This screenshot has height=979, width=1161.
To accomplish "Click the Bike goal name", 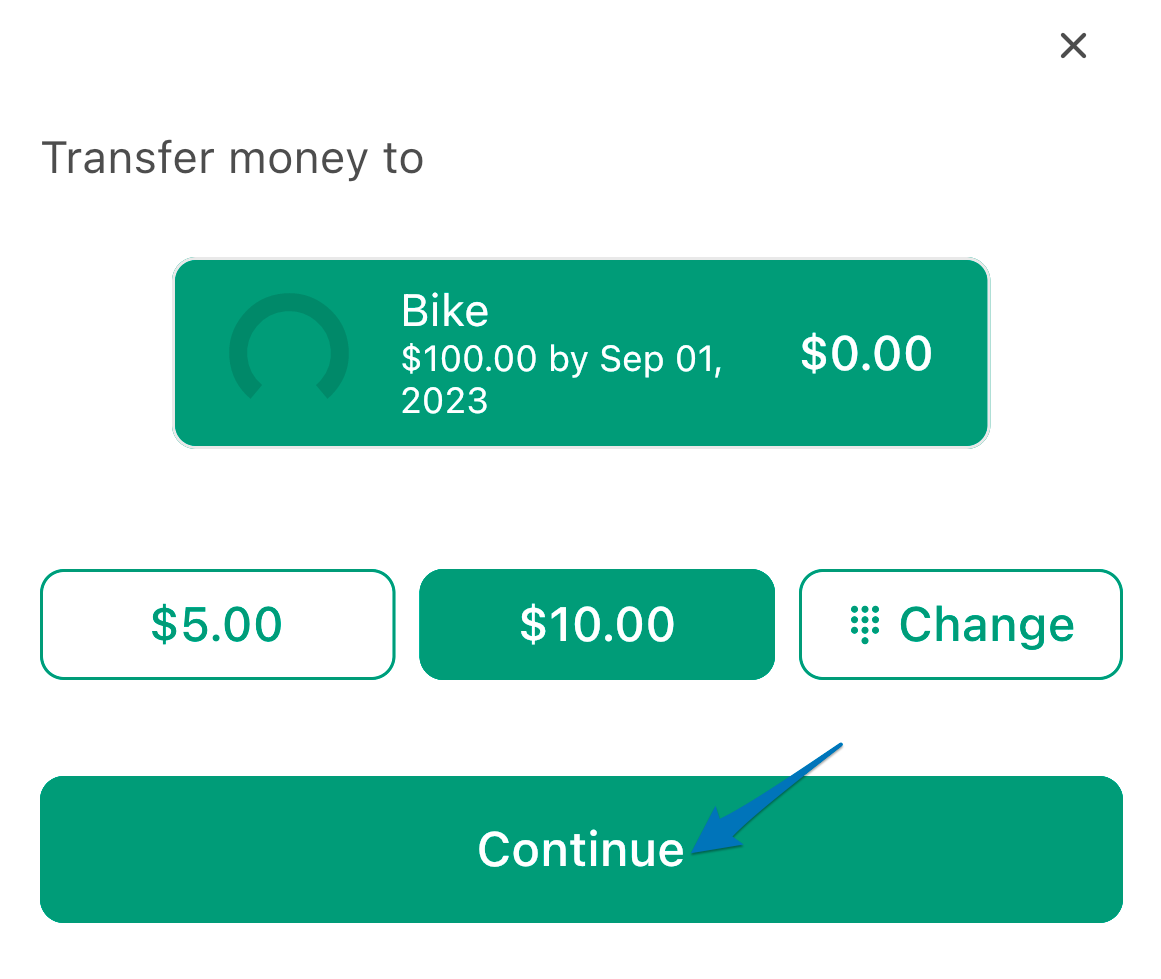I will pos(445,310).
